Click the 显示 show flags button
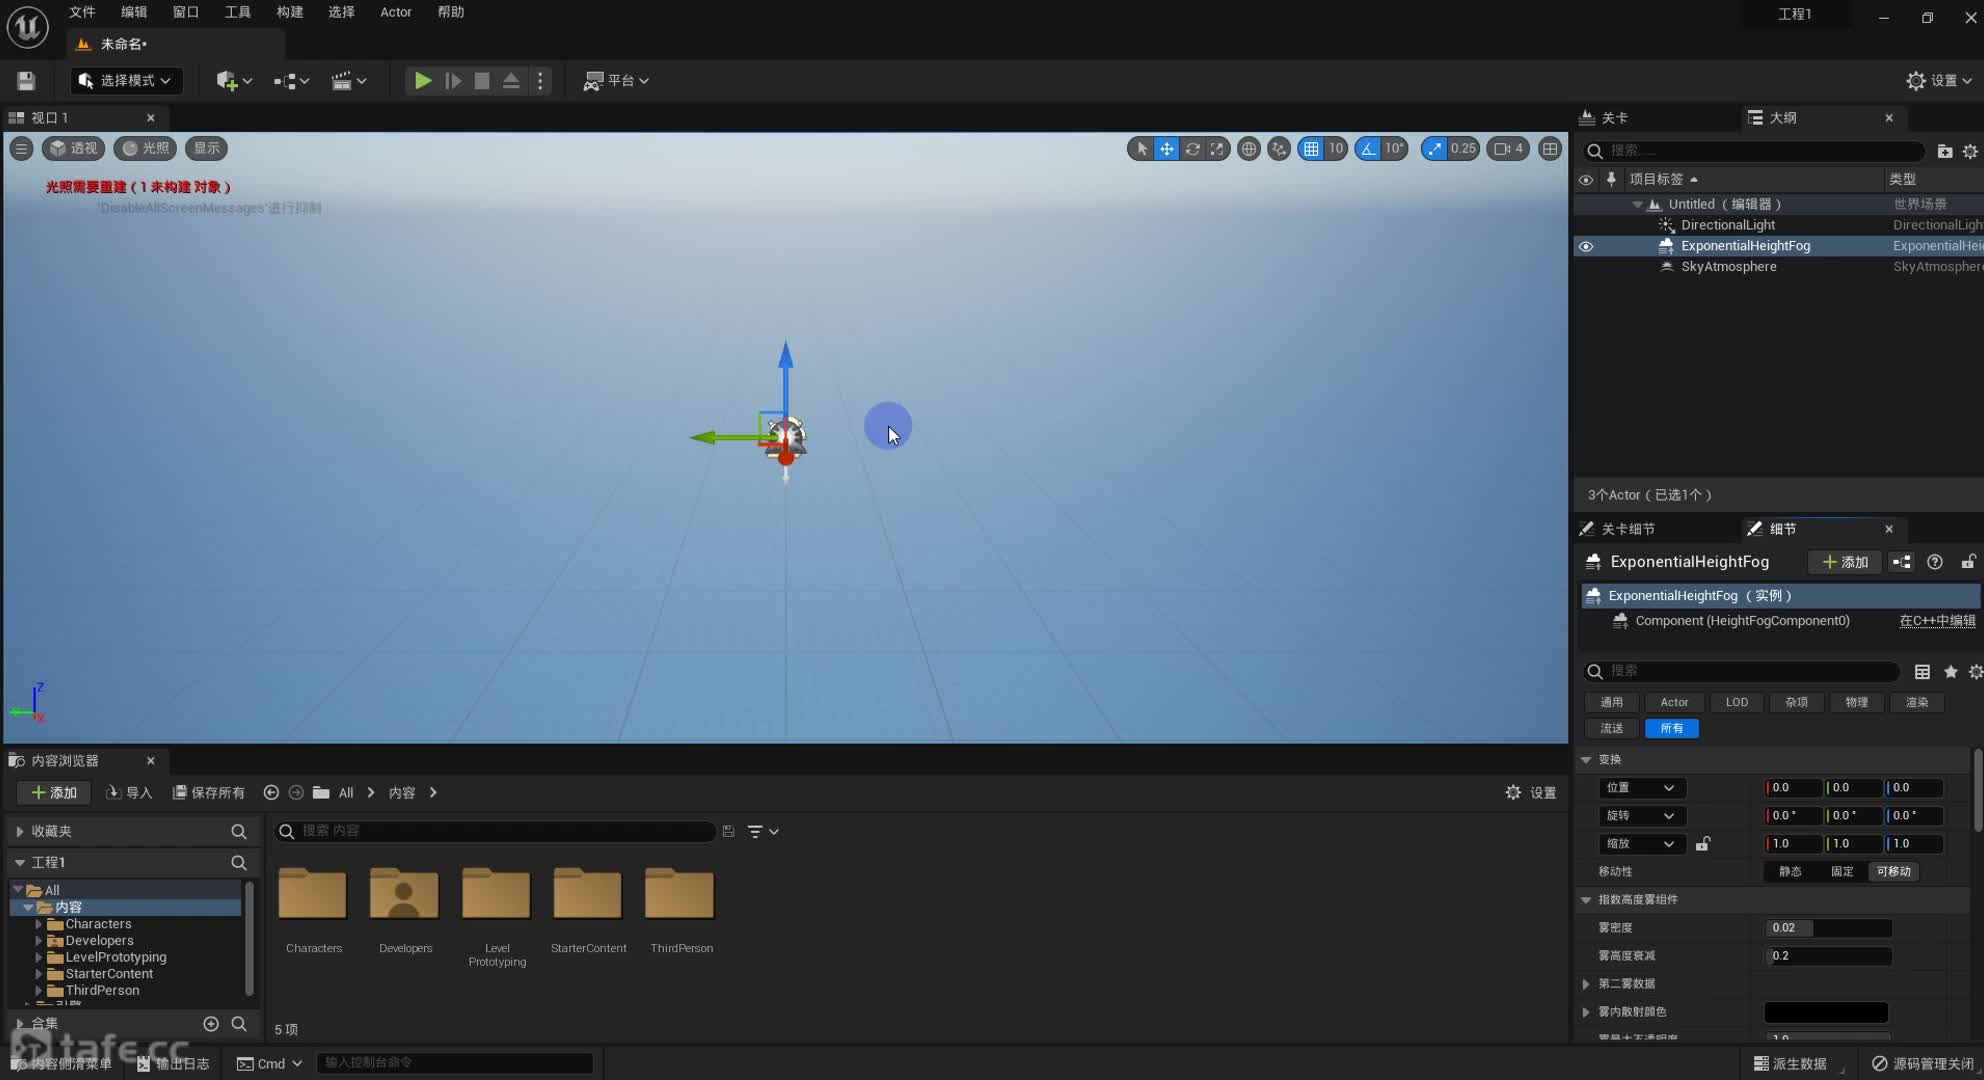Image resolution: width=1984 pixels, height=1080 pixels. click(x=207, y=149)
